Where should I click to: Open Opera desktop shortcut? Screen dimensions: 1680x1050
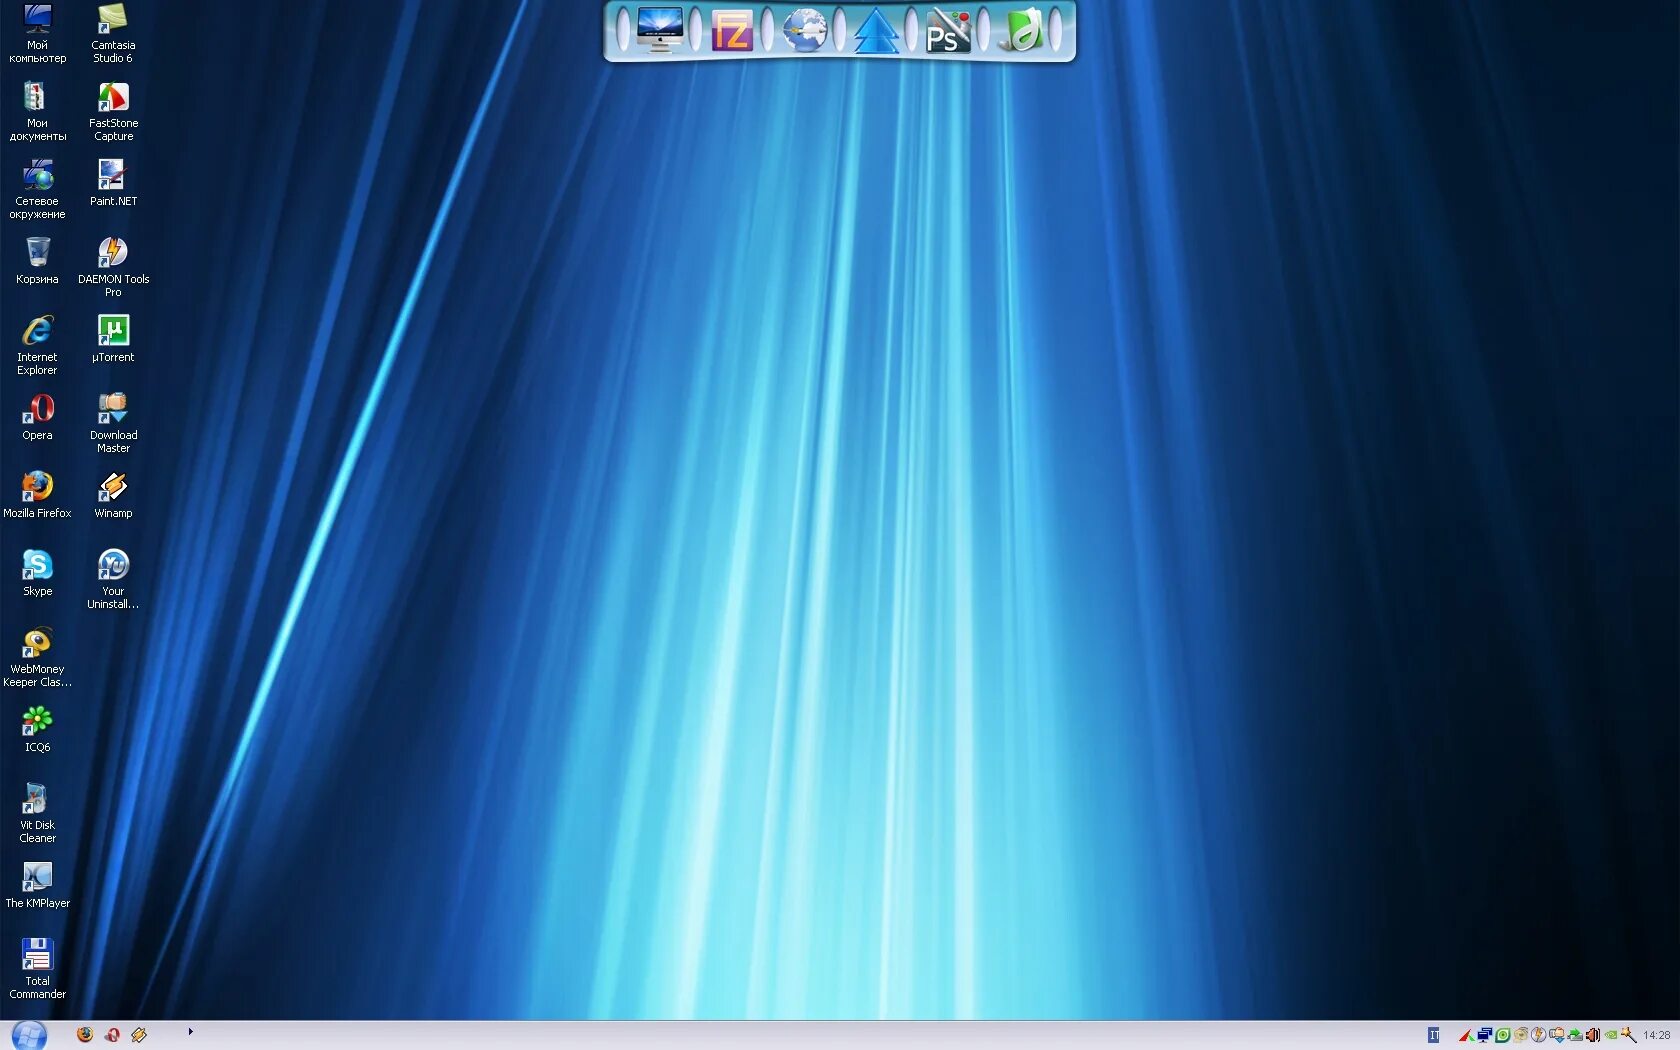pos(37,417)
